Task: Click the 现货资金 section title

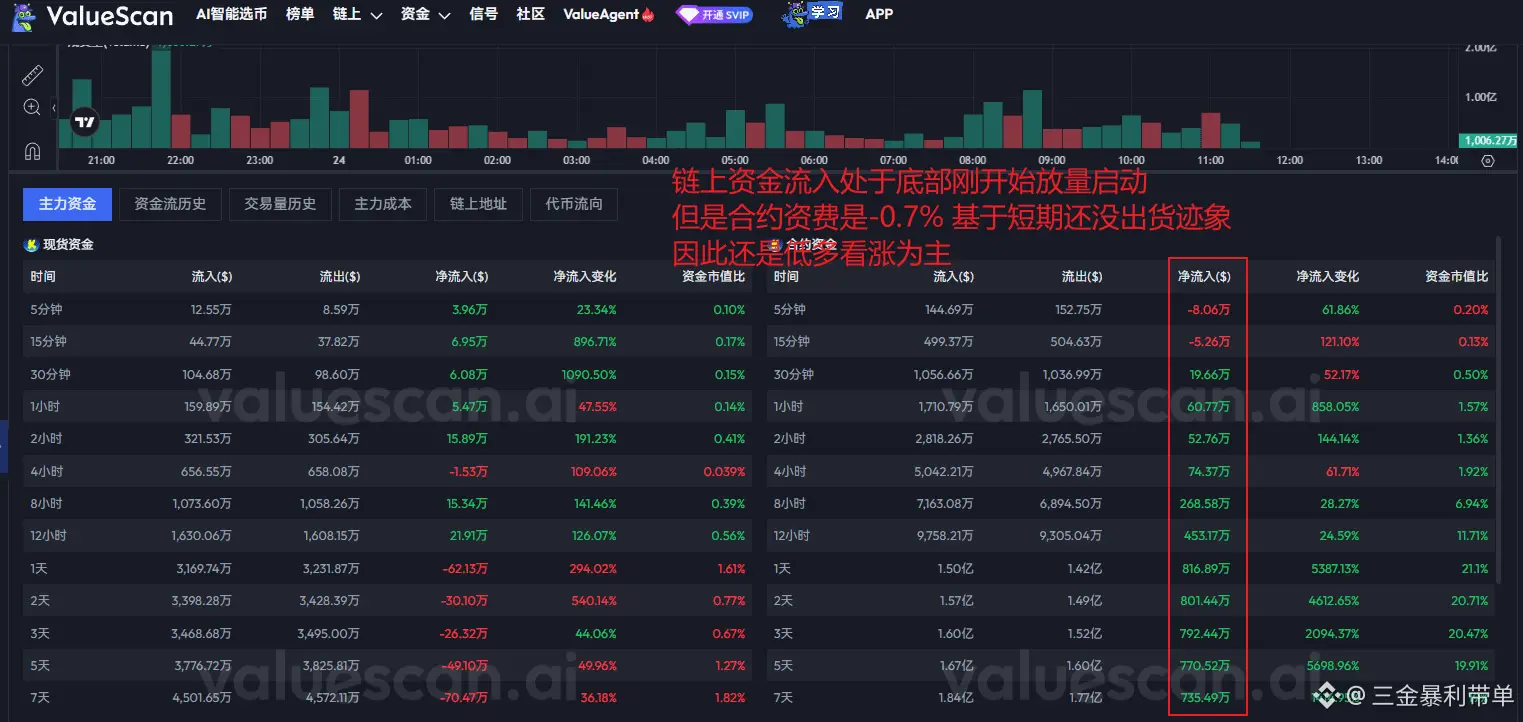Action: click(x=68, y=245)
